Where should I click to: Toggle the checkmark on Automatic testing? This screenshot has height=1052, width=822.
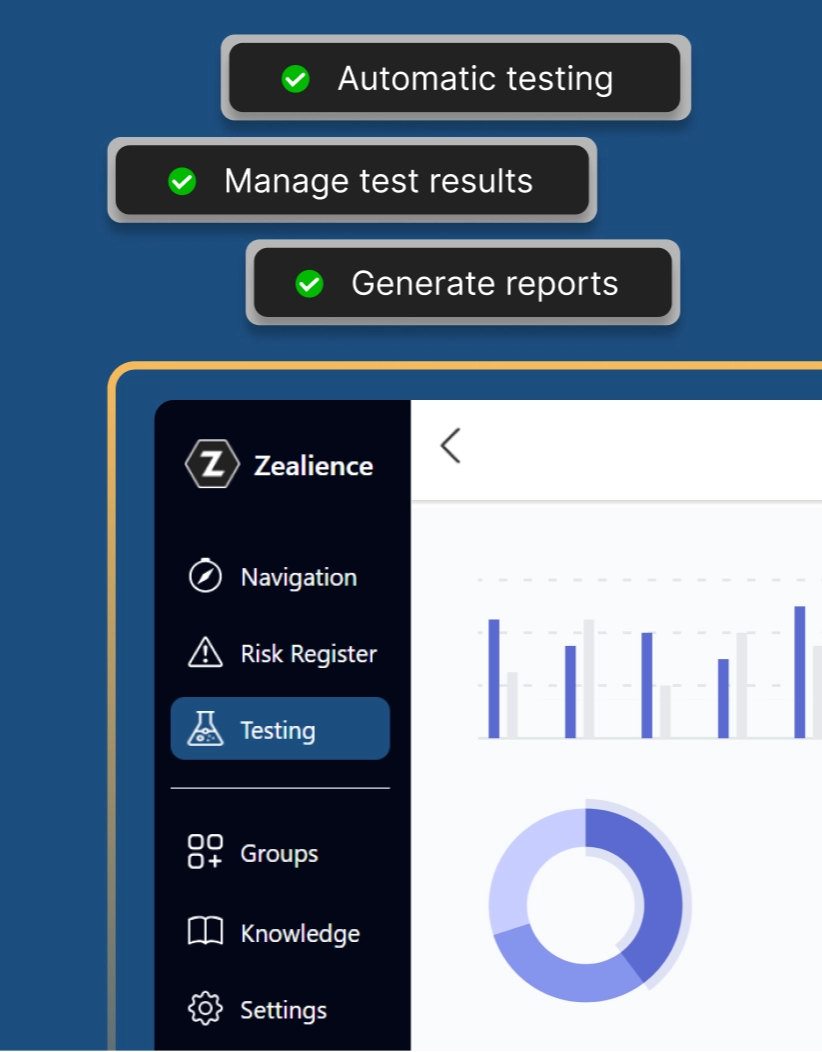pyautogui.click(x=295, y=78)
